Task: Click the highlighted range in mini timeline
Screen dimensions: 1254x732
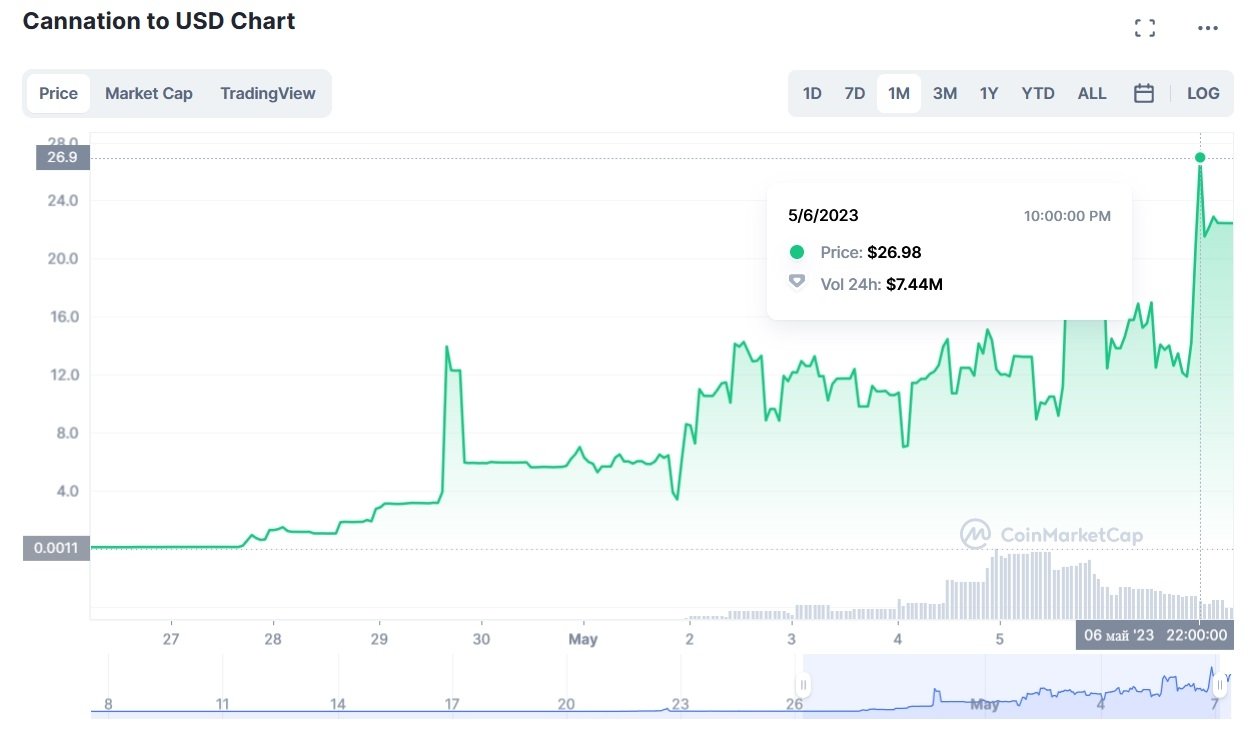Action: coord(1011,685)
